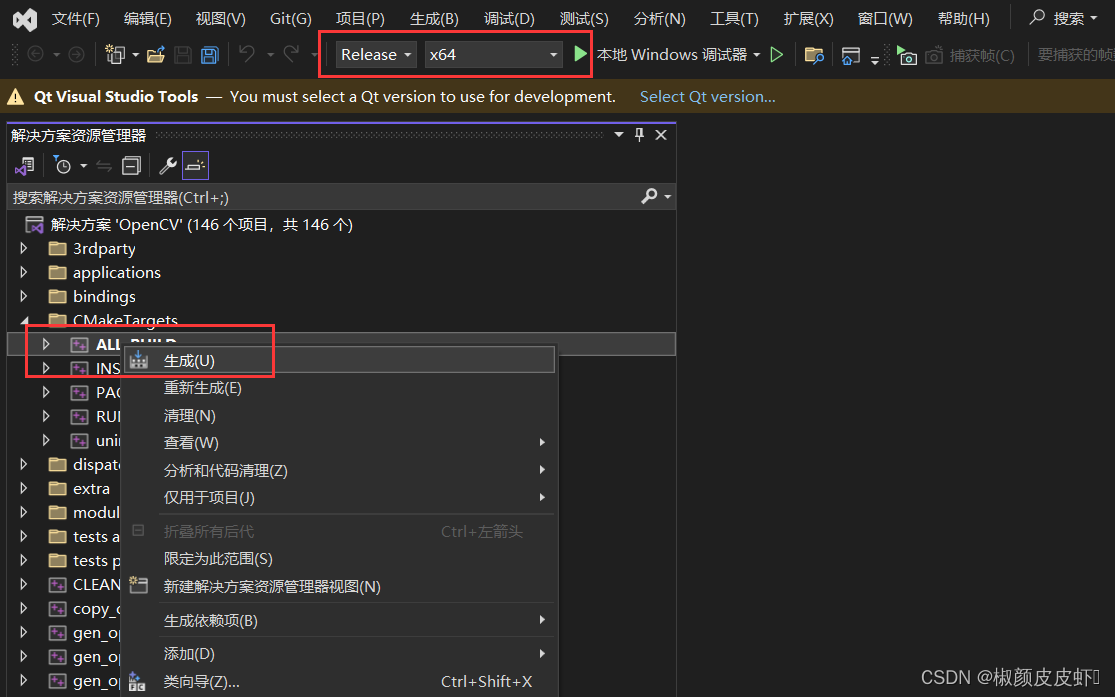Click the open file folder icon
The width and height of the screenshot is (1115, 697).
(x=156, y=55)
